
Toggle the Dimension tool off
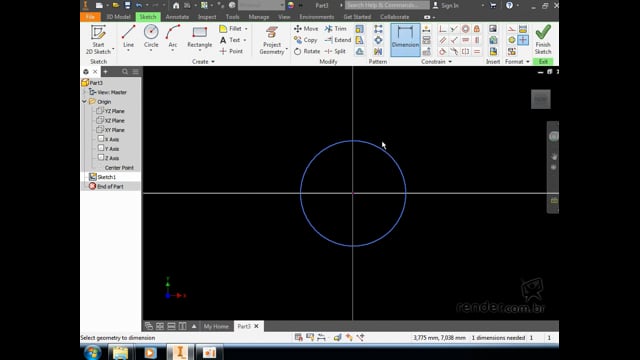coord(405,40)
